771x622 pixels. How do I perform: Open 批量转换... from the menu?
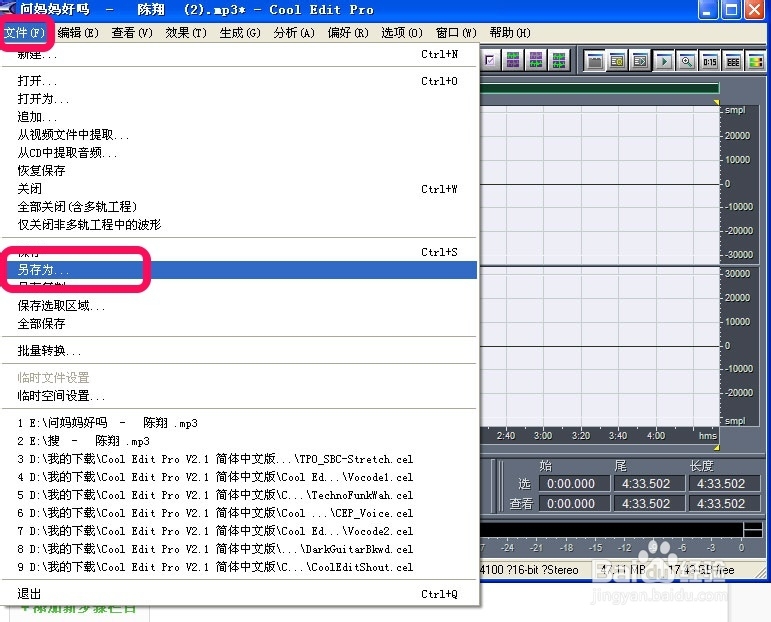(239, 351)
